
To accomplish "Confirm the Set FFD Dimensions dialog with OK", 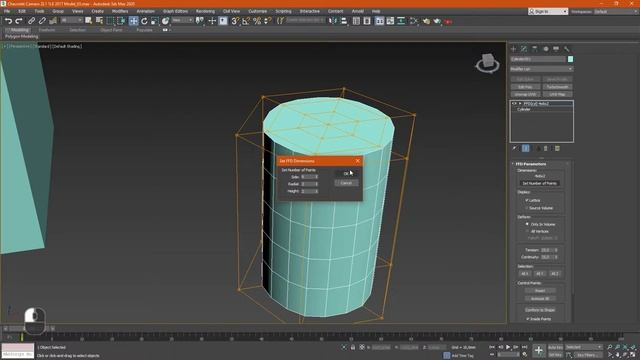I will click(x=346, y=173).
